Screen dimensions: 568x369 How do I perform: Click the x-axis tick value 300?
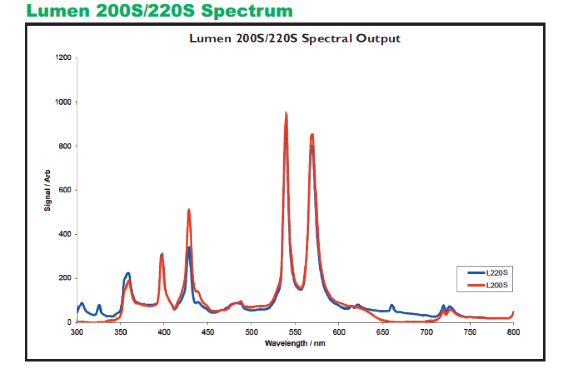77,332
